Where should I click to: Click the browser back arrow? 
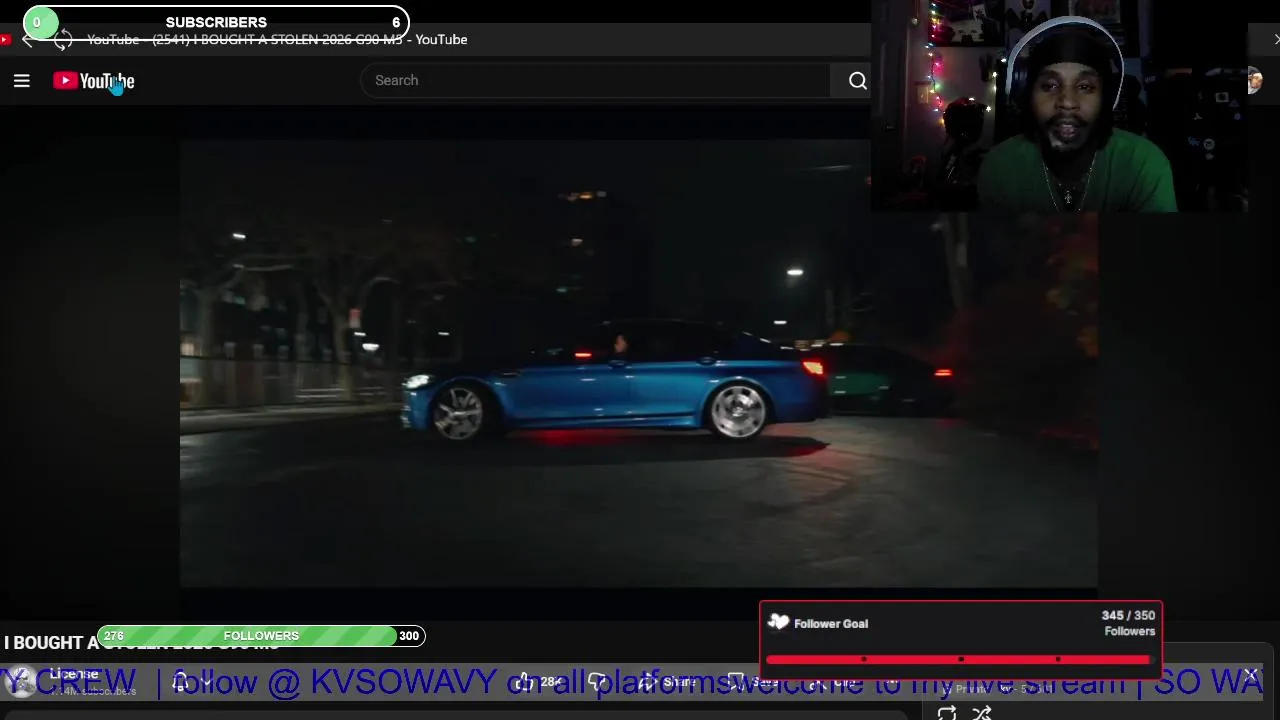(28, 40)
